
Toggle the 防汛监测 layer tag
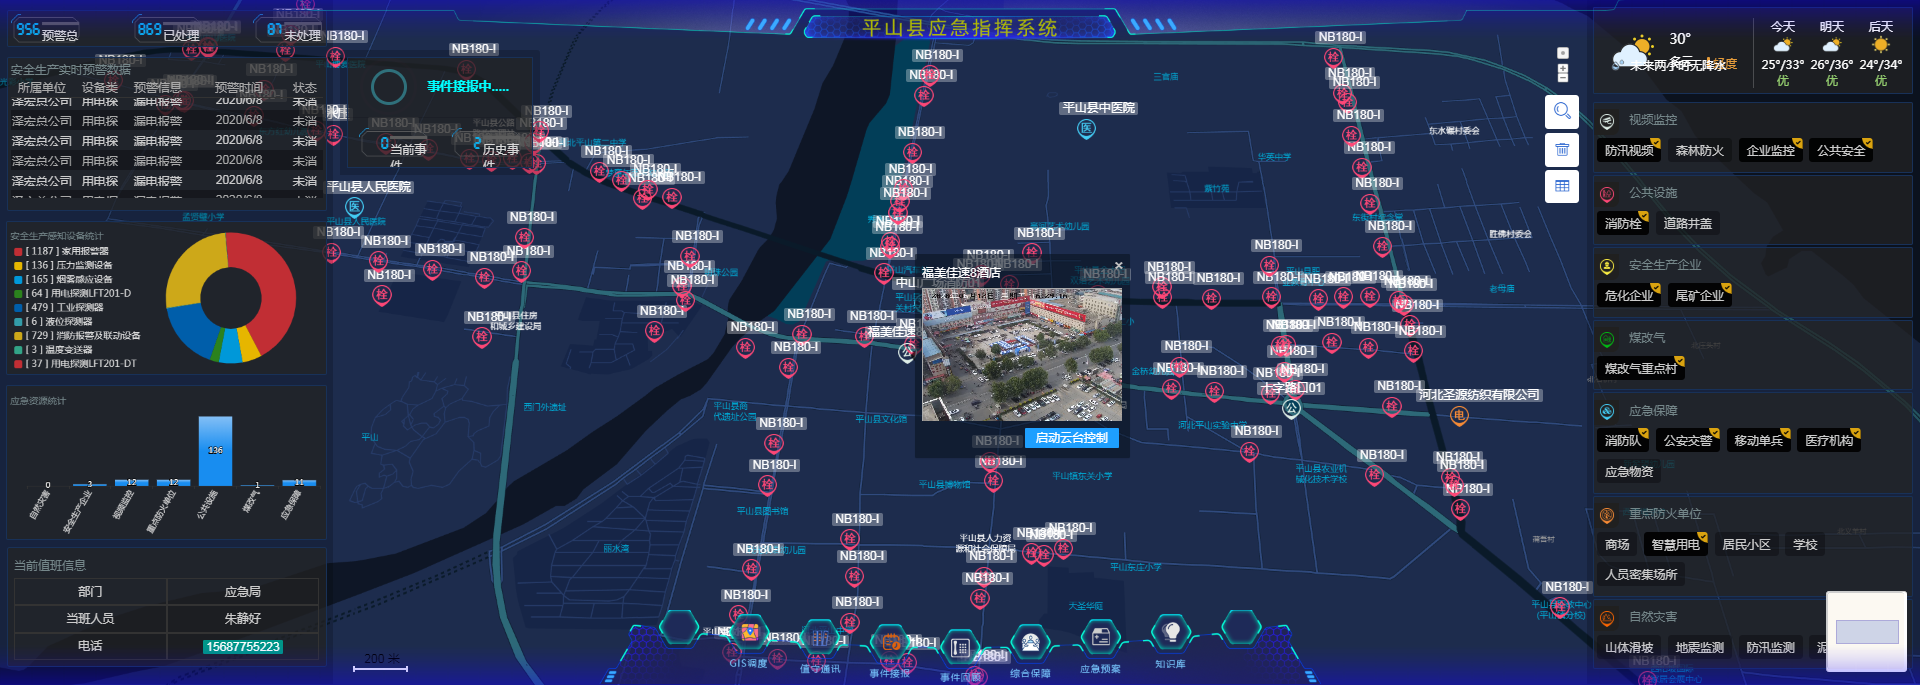(x=1770, y=648)
